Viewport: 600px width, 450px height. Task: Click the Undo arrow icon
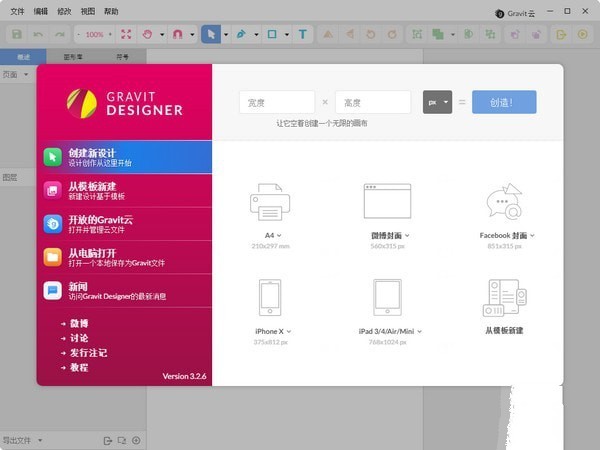coord(38,34)
